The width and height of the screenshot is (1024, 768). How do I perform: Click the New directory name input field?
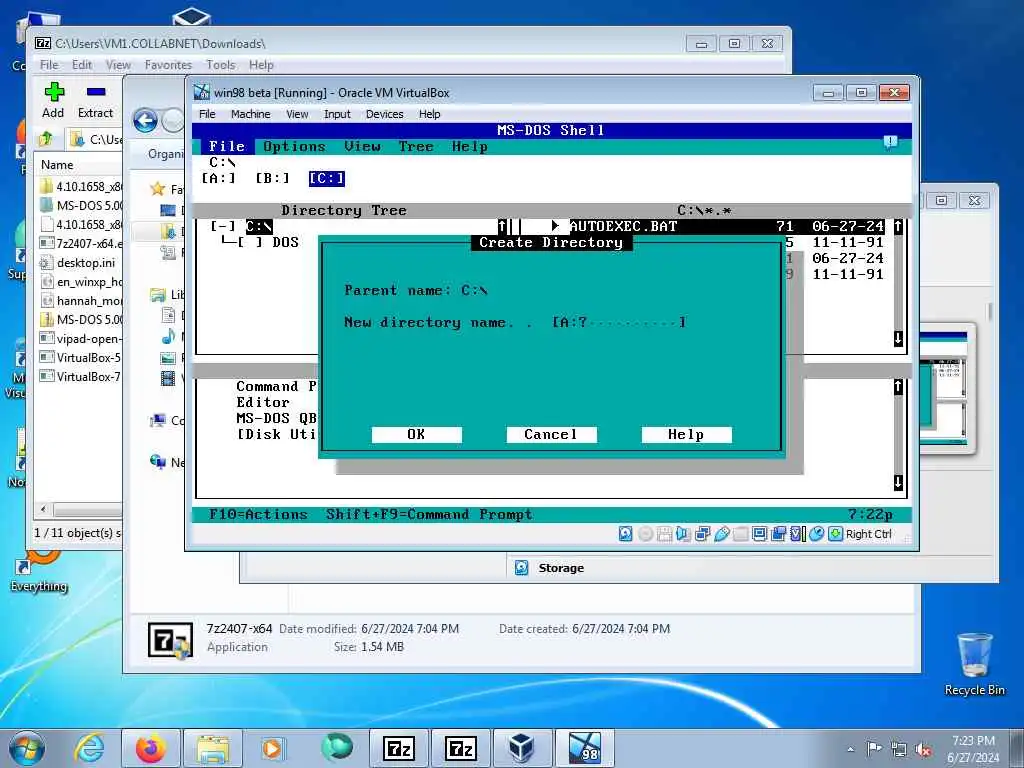(618, 322)
